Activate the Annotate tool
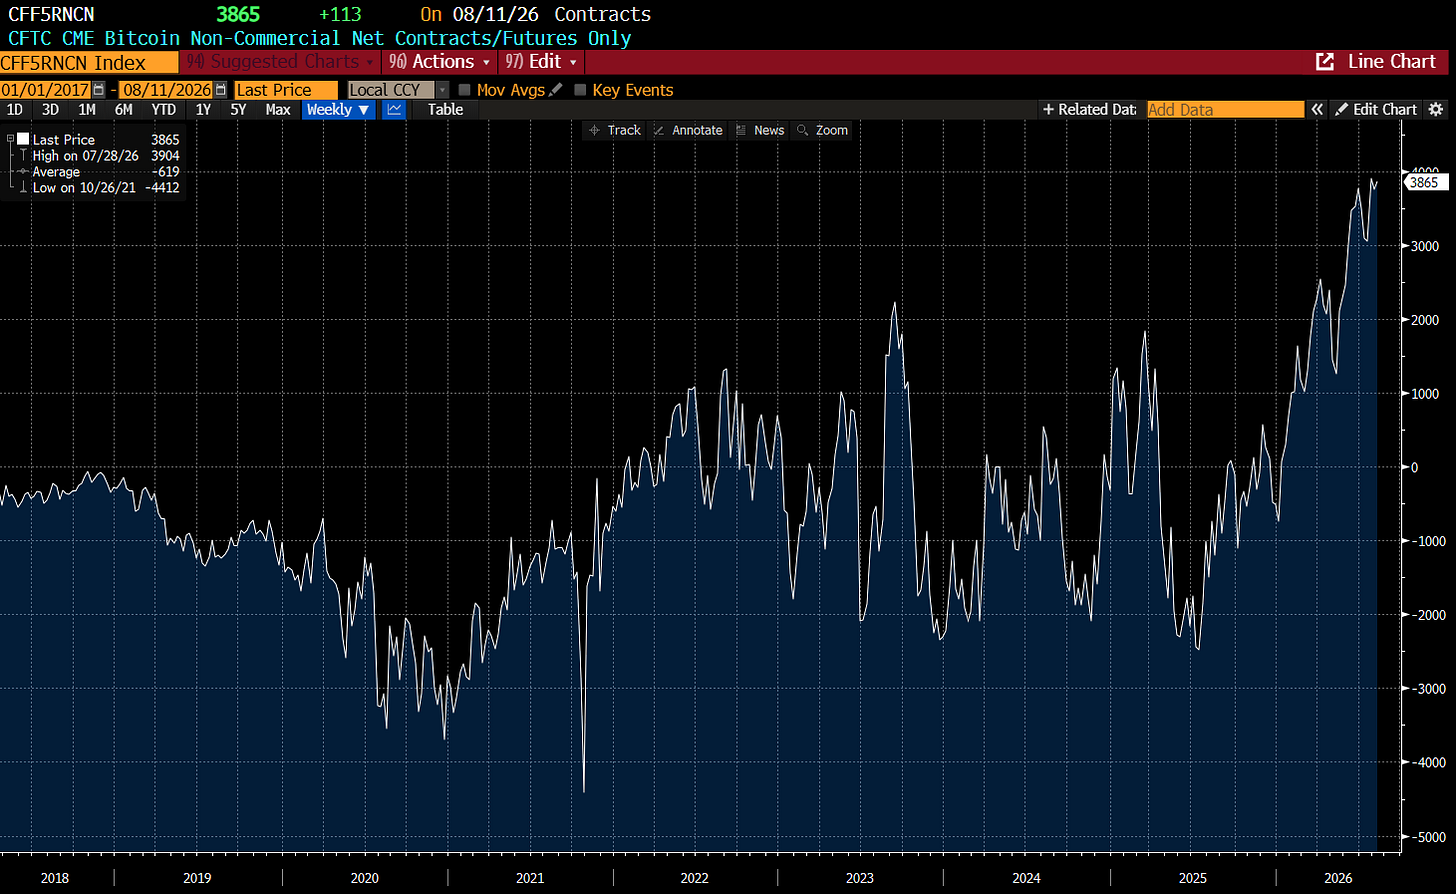Image resolution: width=1456 pixels, height=894 pixels. [688, 130]
